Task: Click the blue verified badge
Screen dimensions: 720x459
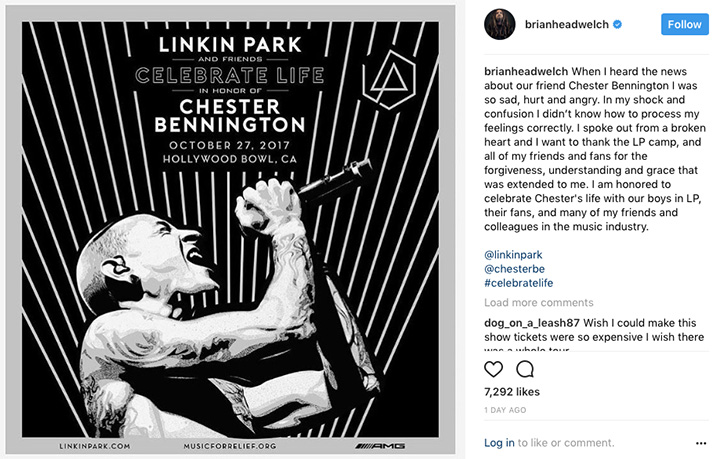Action: (x=618, y=24)
